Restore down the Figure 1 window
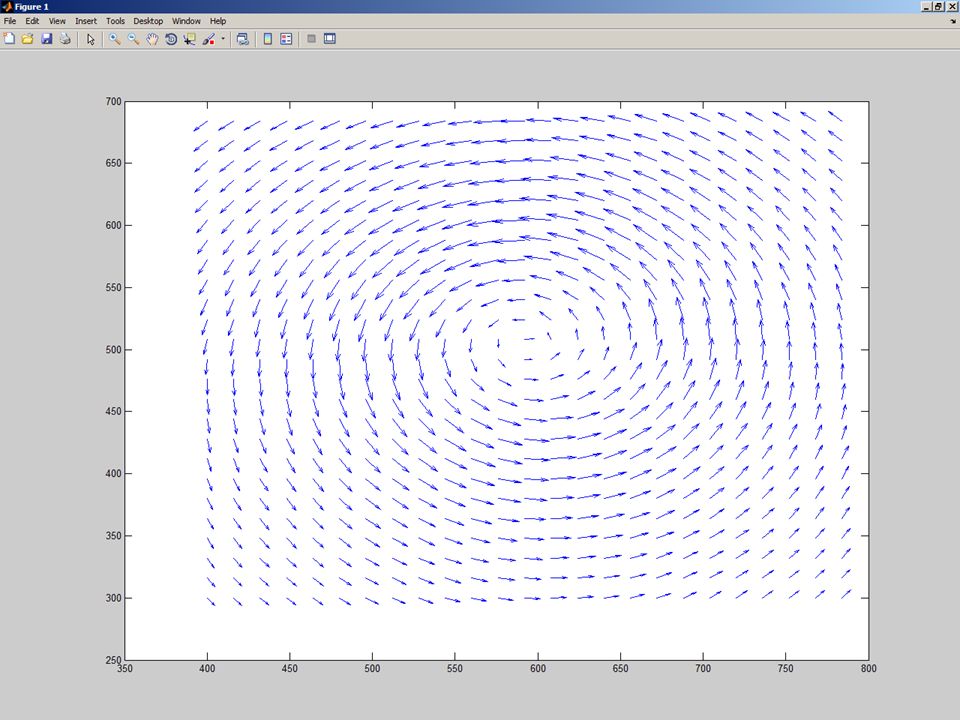960x720 pixels. 938,7
